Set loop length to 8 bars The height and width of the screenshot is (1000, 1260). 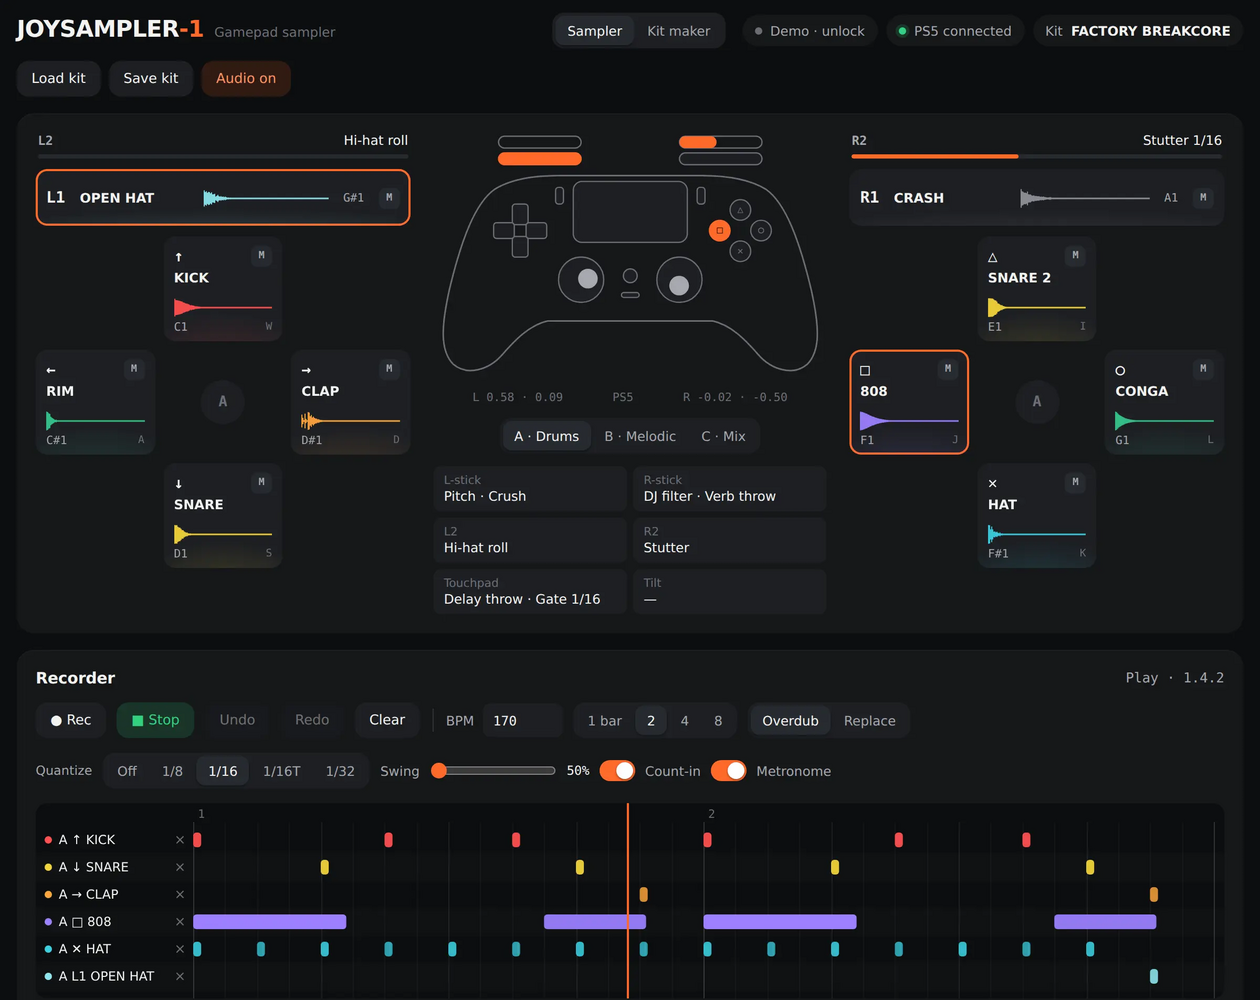[718, 721]
